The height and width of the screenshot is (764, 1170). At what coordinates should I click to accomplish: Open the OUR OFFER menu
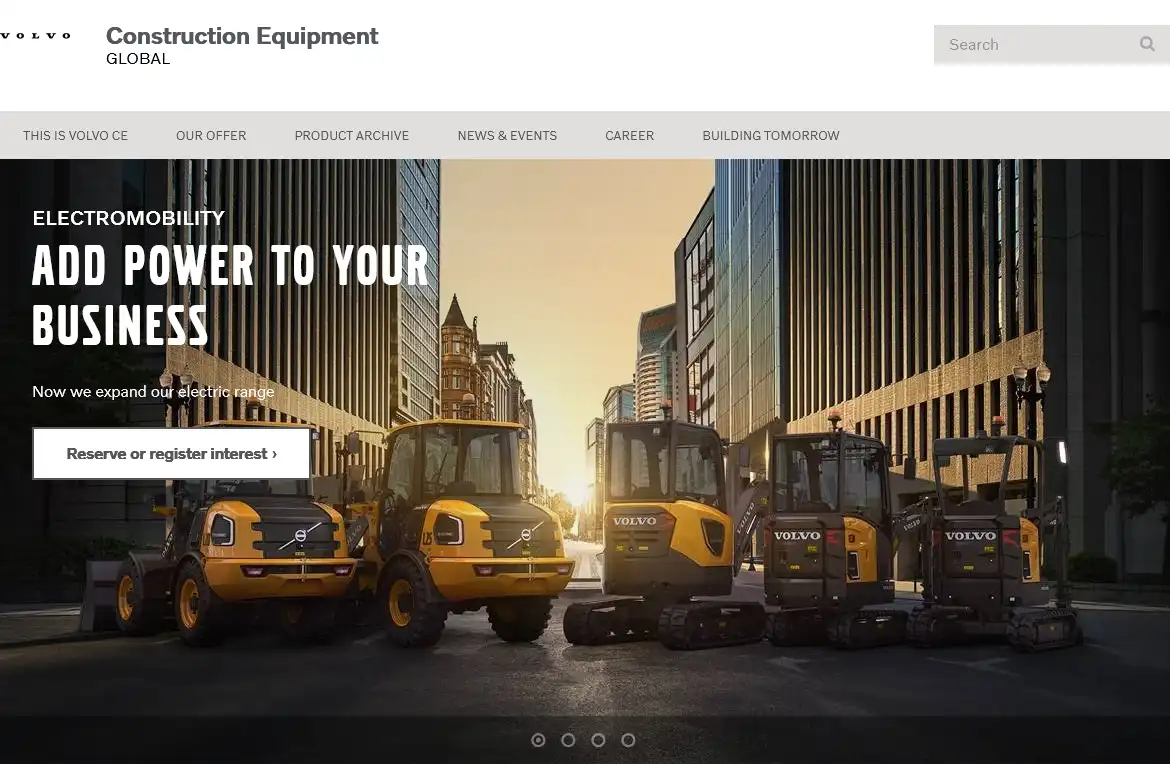pos(211,136)
